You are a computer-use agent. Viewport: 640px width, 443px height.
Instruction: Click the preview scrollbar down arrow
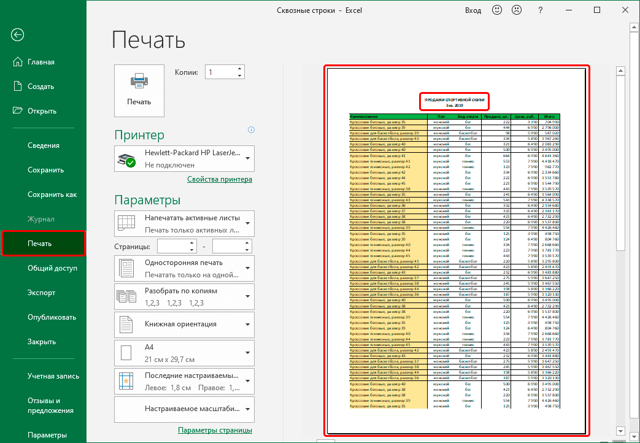(x=620, y=431)
